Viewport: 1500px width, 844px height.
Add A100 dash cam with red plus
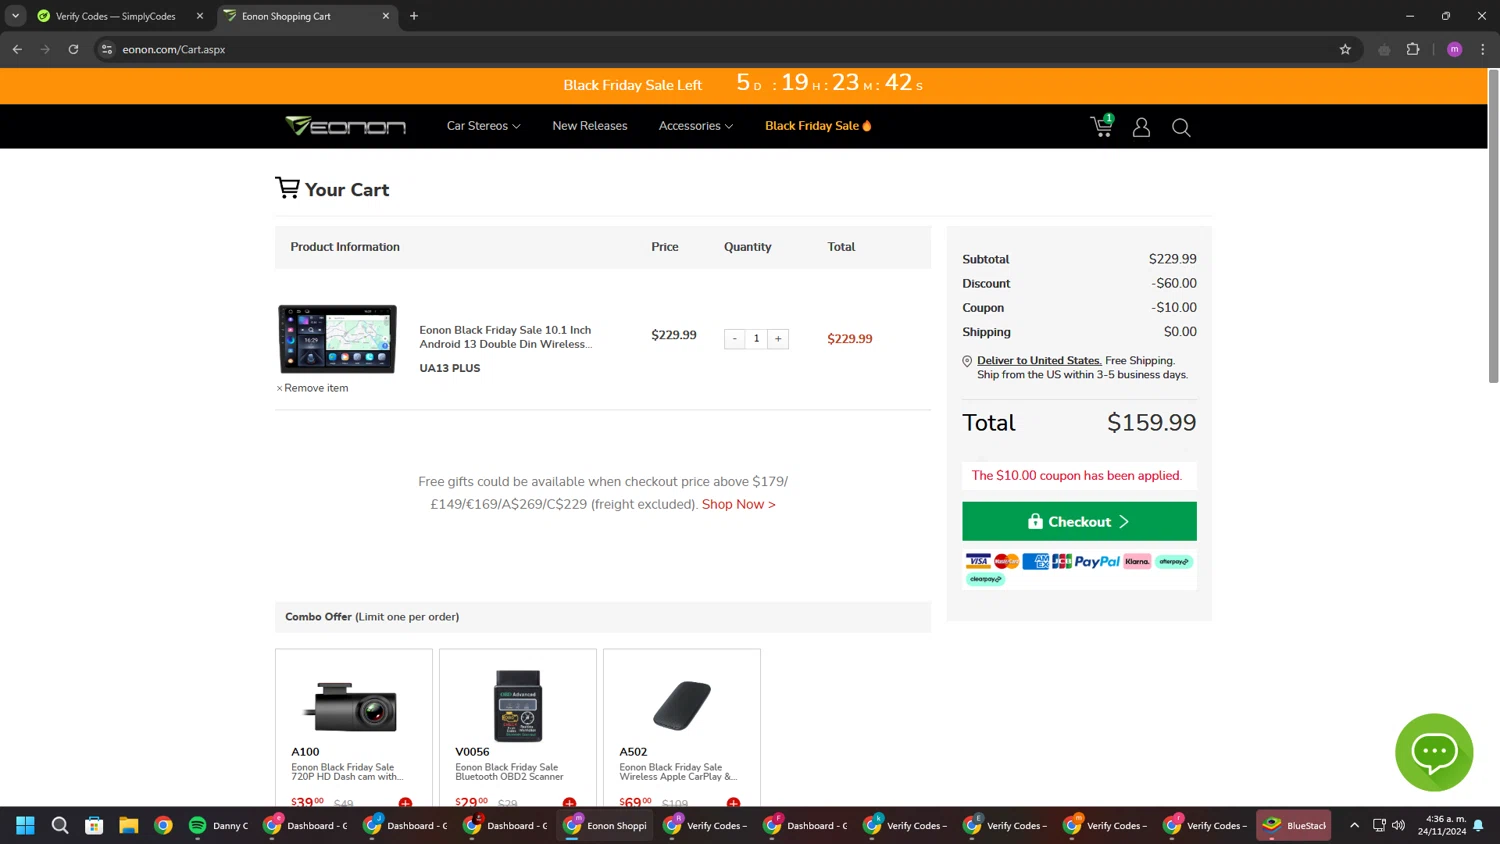405,802
